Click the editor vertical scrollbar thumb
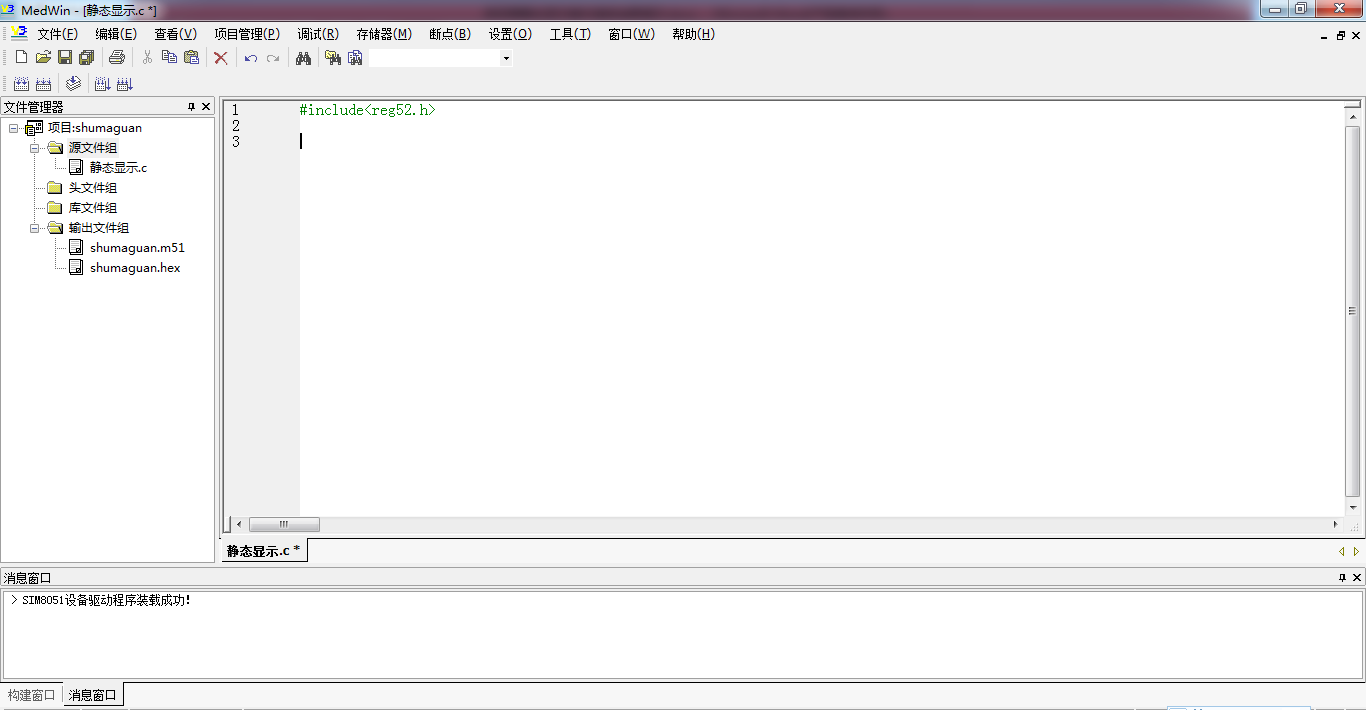Image resolution: width=1366 pixels, height=710 pixels. pos(1353,311)
